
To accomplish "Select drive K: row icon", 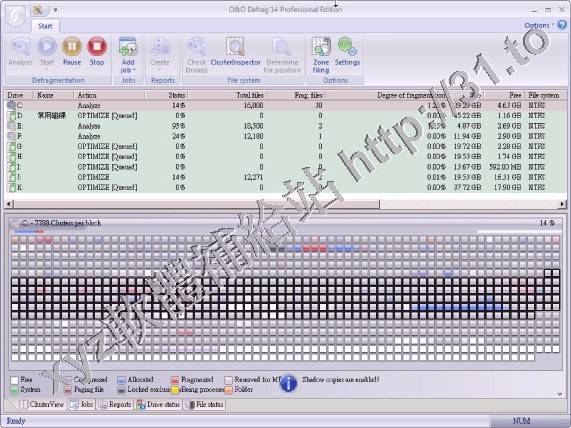I will coord(12,187).
